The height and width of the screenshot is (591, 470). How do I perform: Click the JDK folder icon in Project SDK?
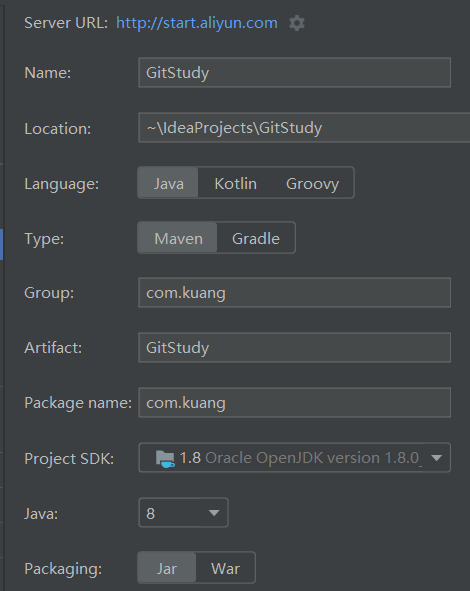(165, 459)
